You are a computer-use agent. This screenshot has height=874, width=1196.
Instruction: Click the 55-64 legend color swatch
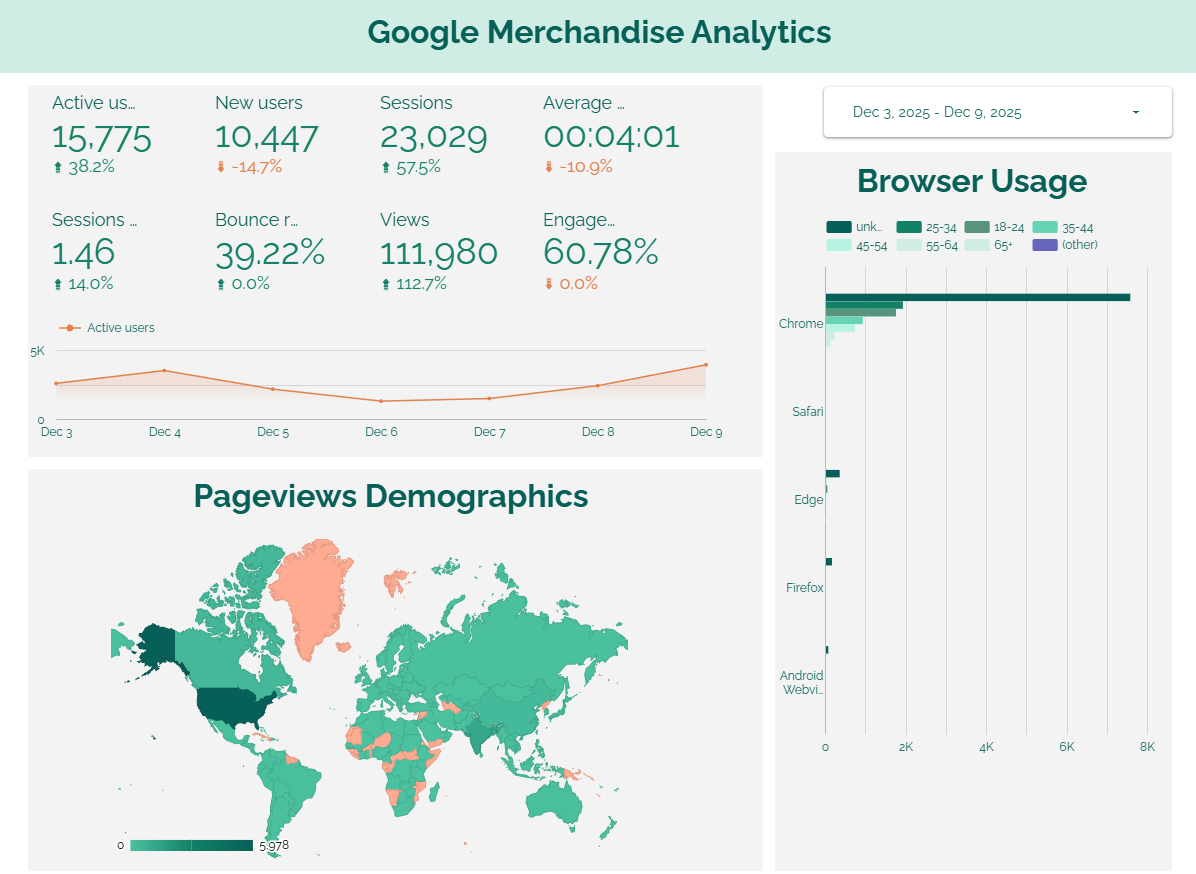tap(908, 245)
